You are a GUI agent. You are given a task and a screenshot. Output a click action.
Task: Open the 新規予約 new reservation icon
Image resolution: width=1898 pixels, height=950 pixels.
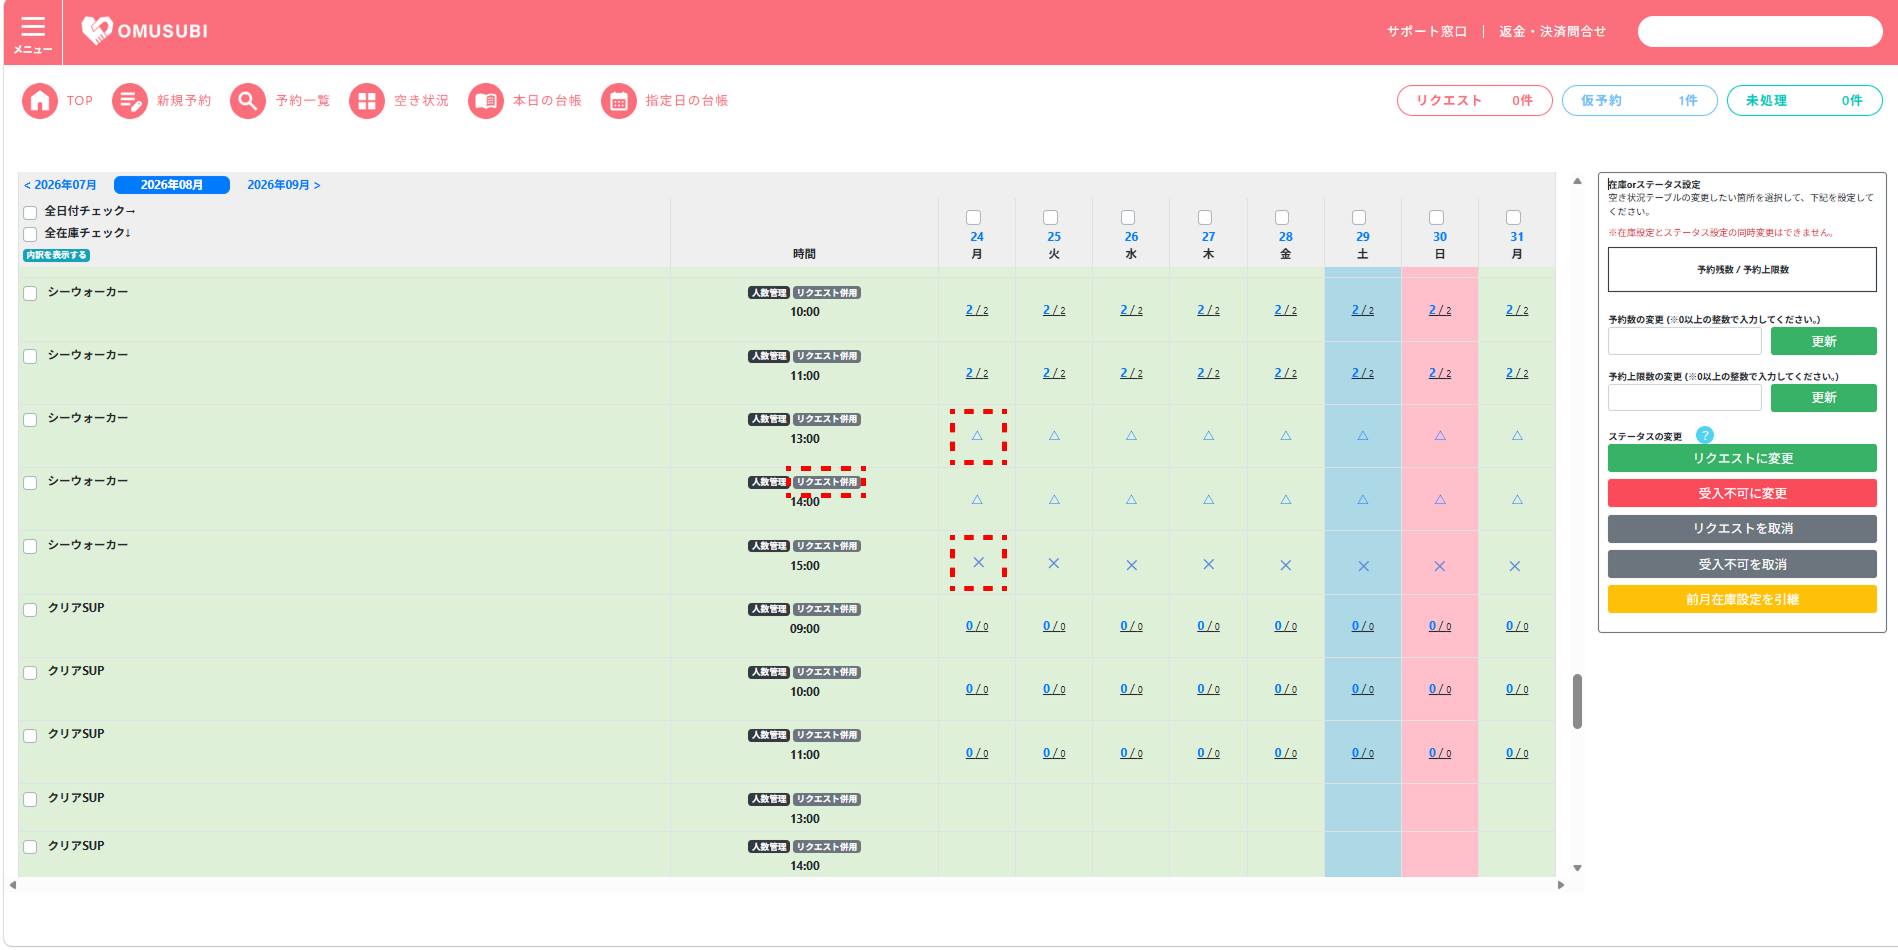[130, 101]
